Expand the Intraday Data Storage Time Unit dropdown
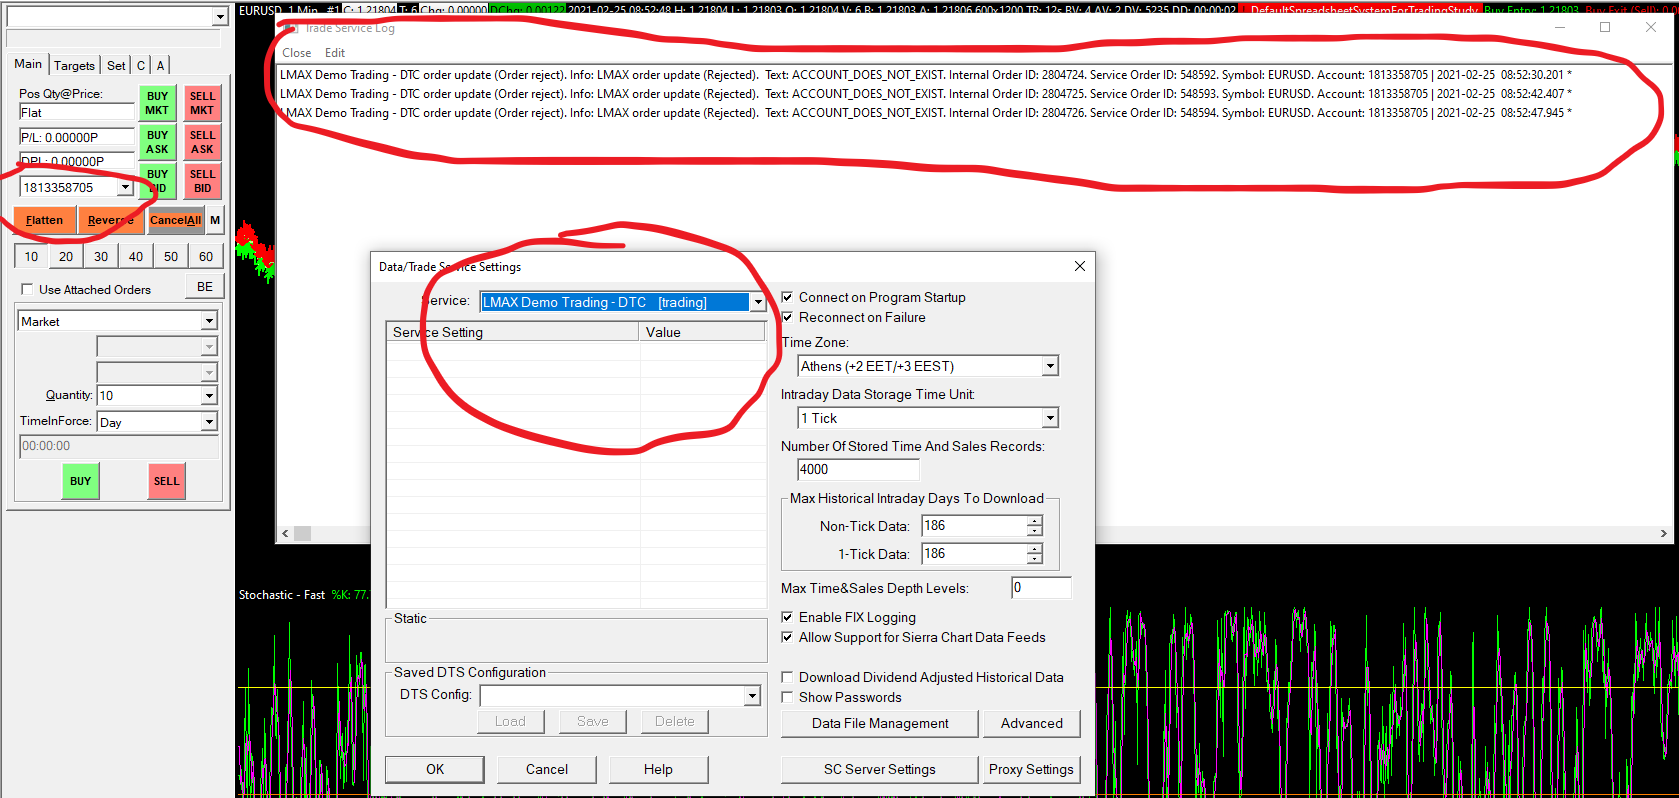The image size is (1679, 798). tap(1050, 418)
